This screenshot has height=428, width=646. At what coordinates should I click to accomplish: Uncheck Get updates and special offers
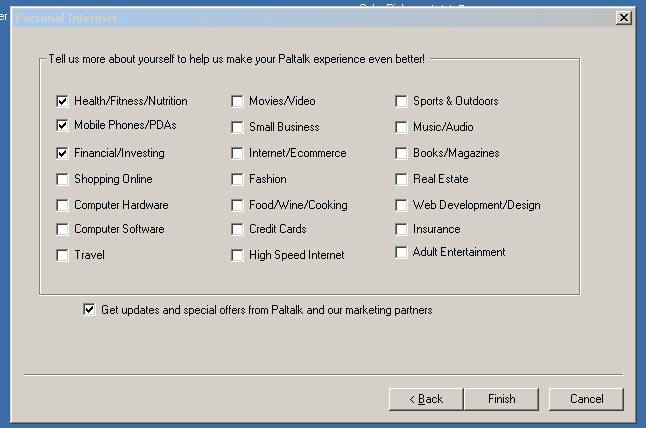pyautogui.click(x=89, y=309)
